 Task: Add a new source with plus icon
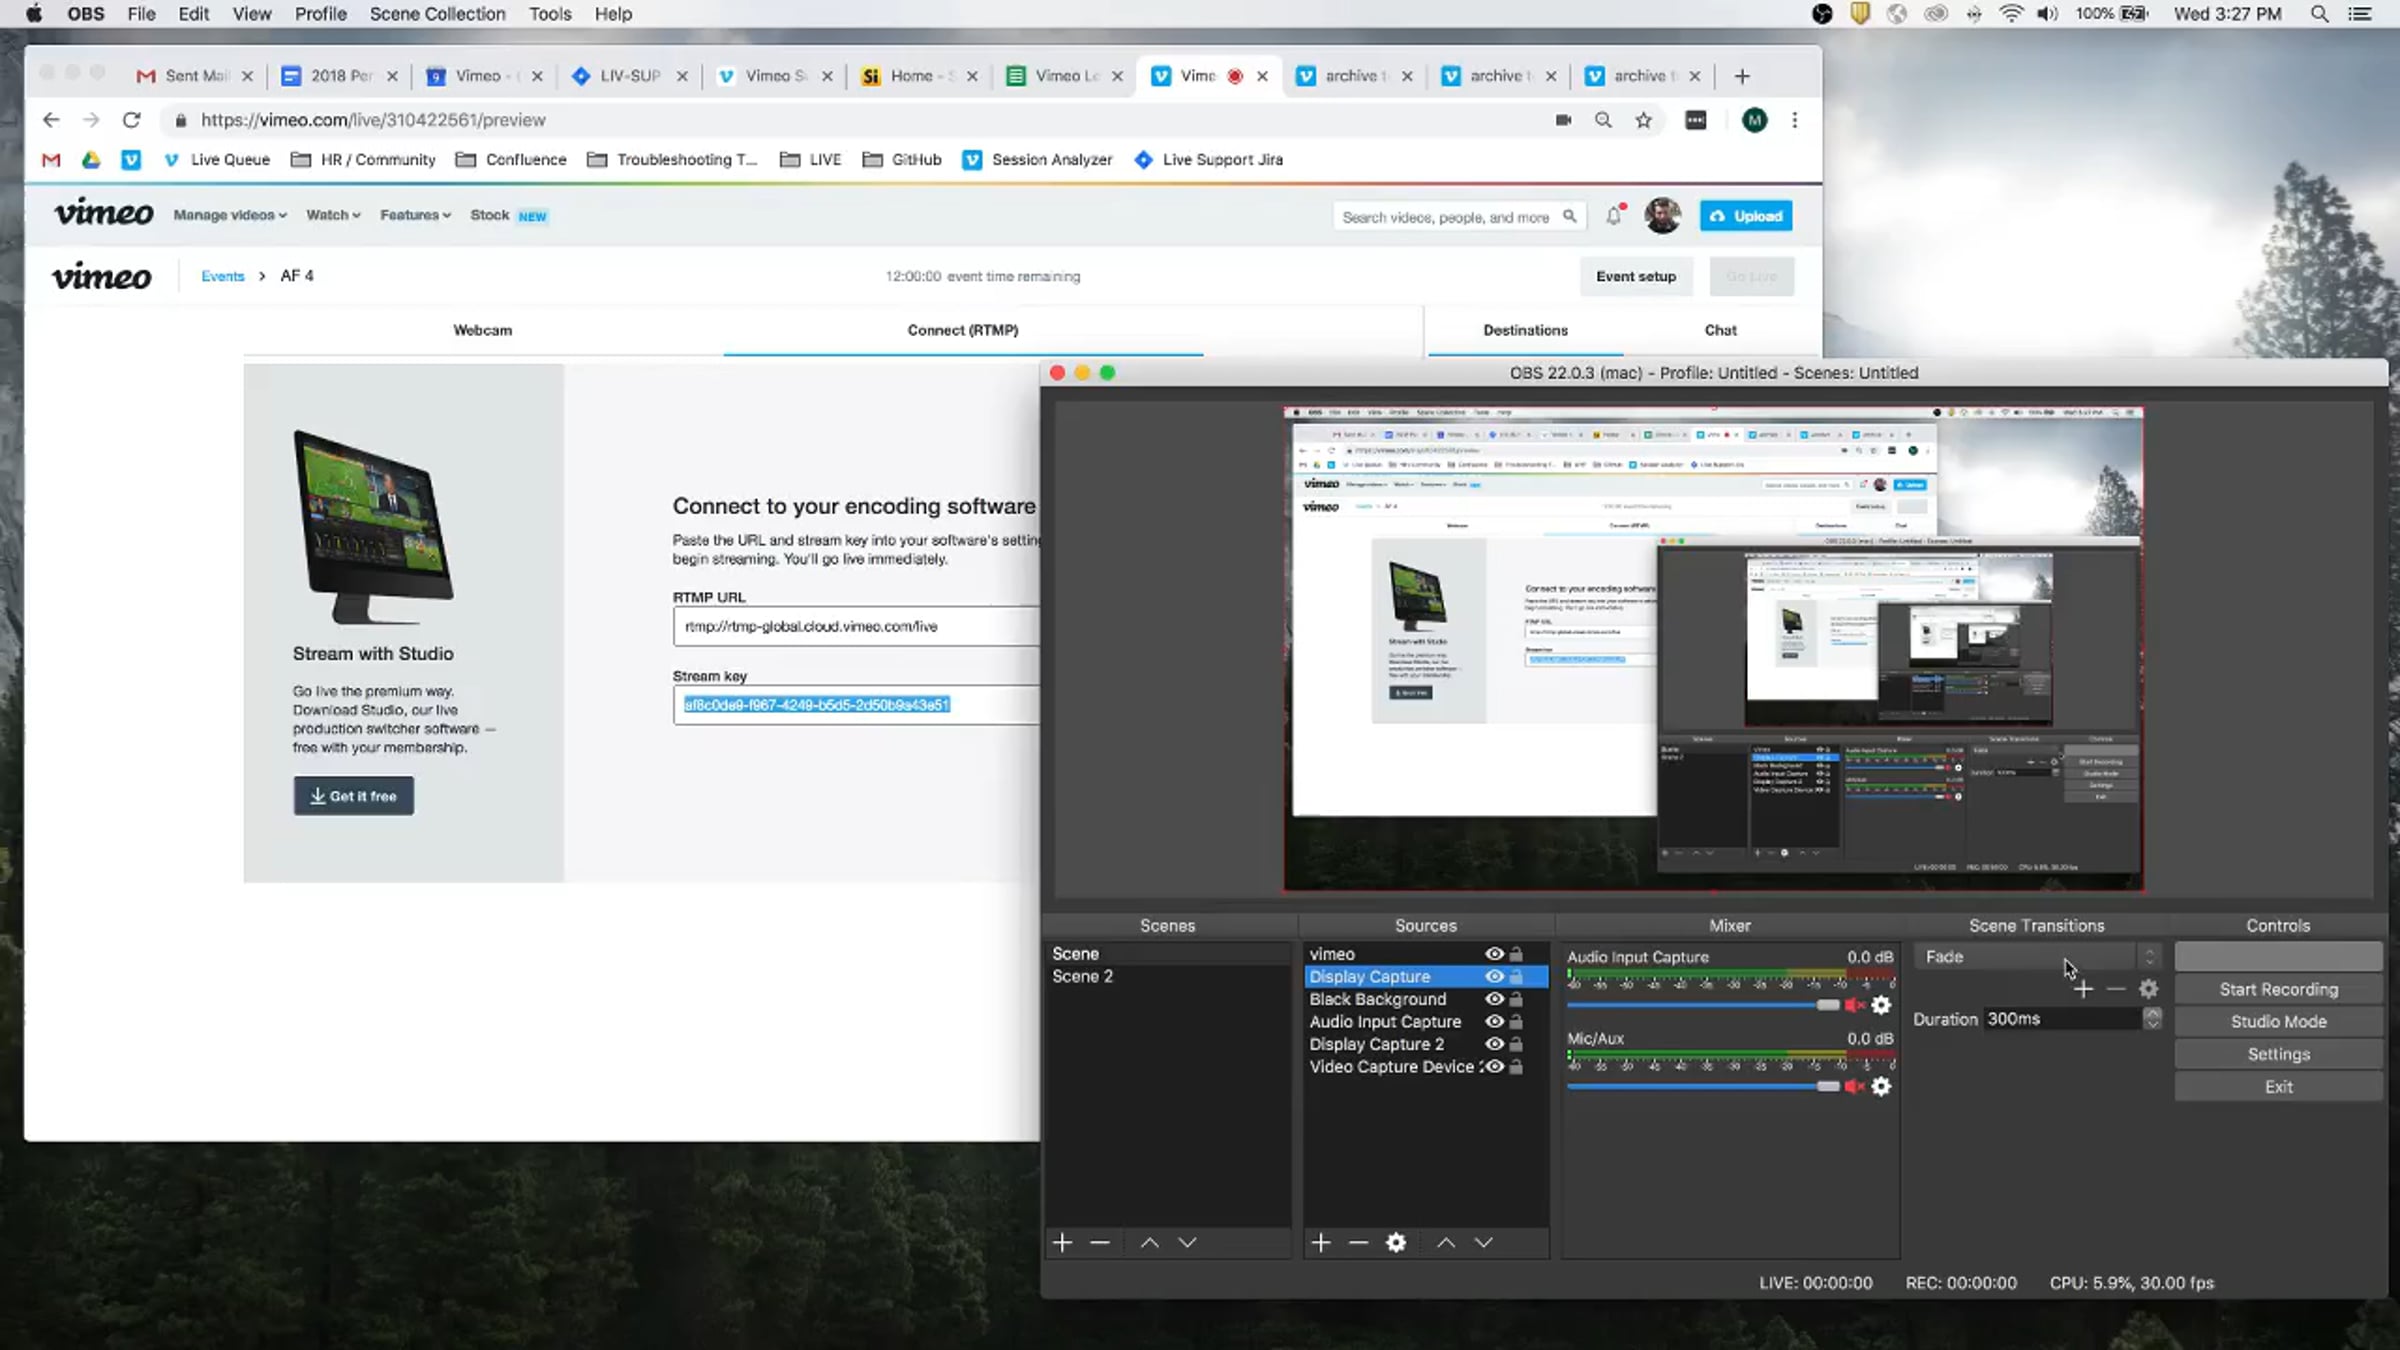tap(1321, 1242)
